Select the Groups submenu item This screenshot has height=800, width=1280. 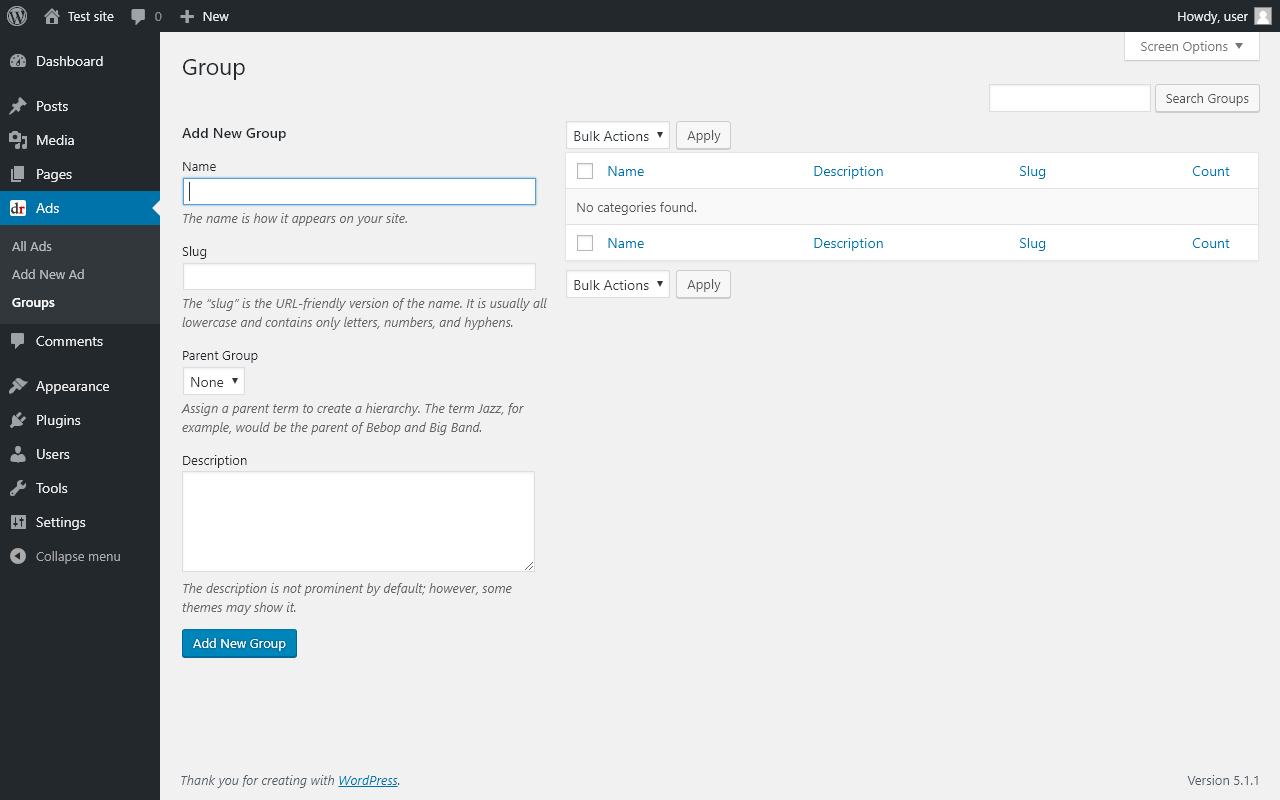pos(33,302)
